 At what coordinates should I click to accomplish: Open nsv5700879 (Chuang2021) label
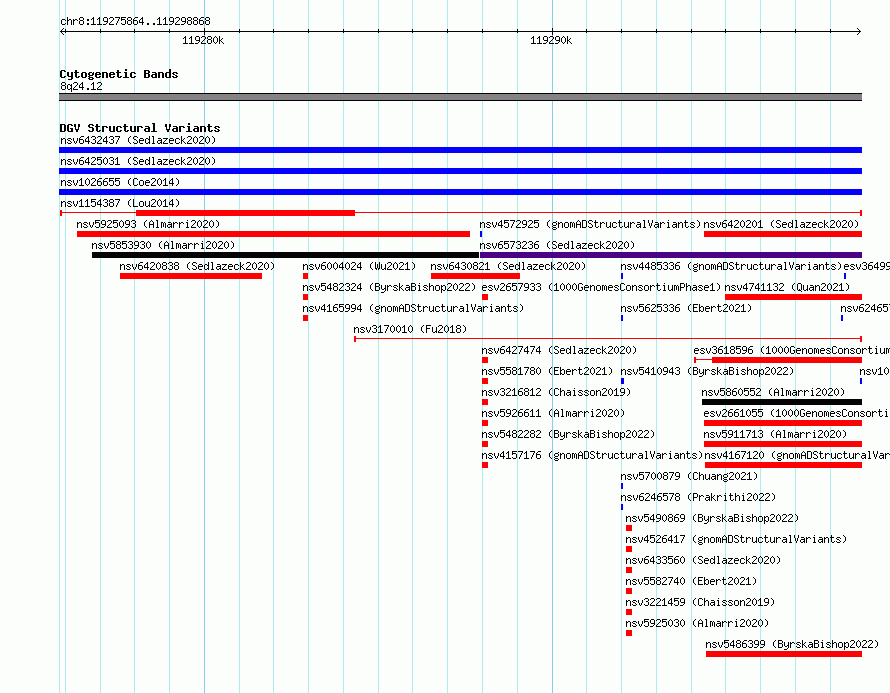[689, 476]
